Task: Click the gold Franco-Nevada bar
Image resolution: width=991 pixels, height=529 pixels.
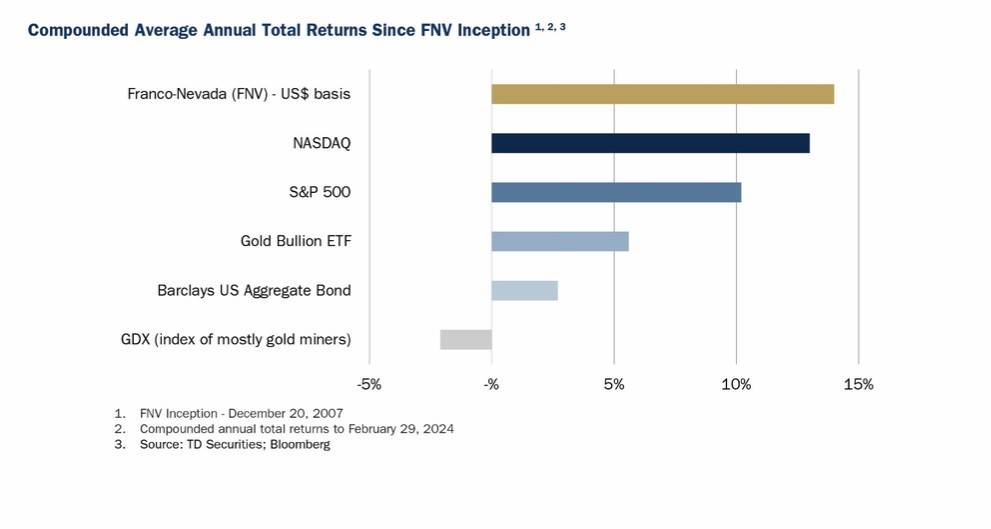Action: (662, 94)
